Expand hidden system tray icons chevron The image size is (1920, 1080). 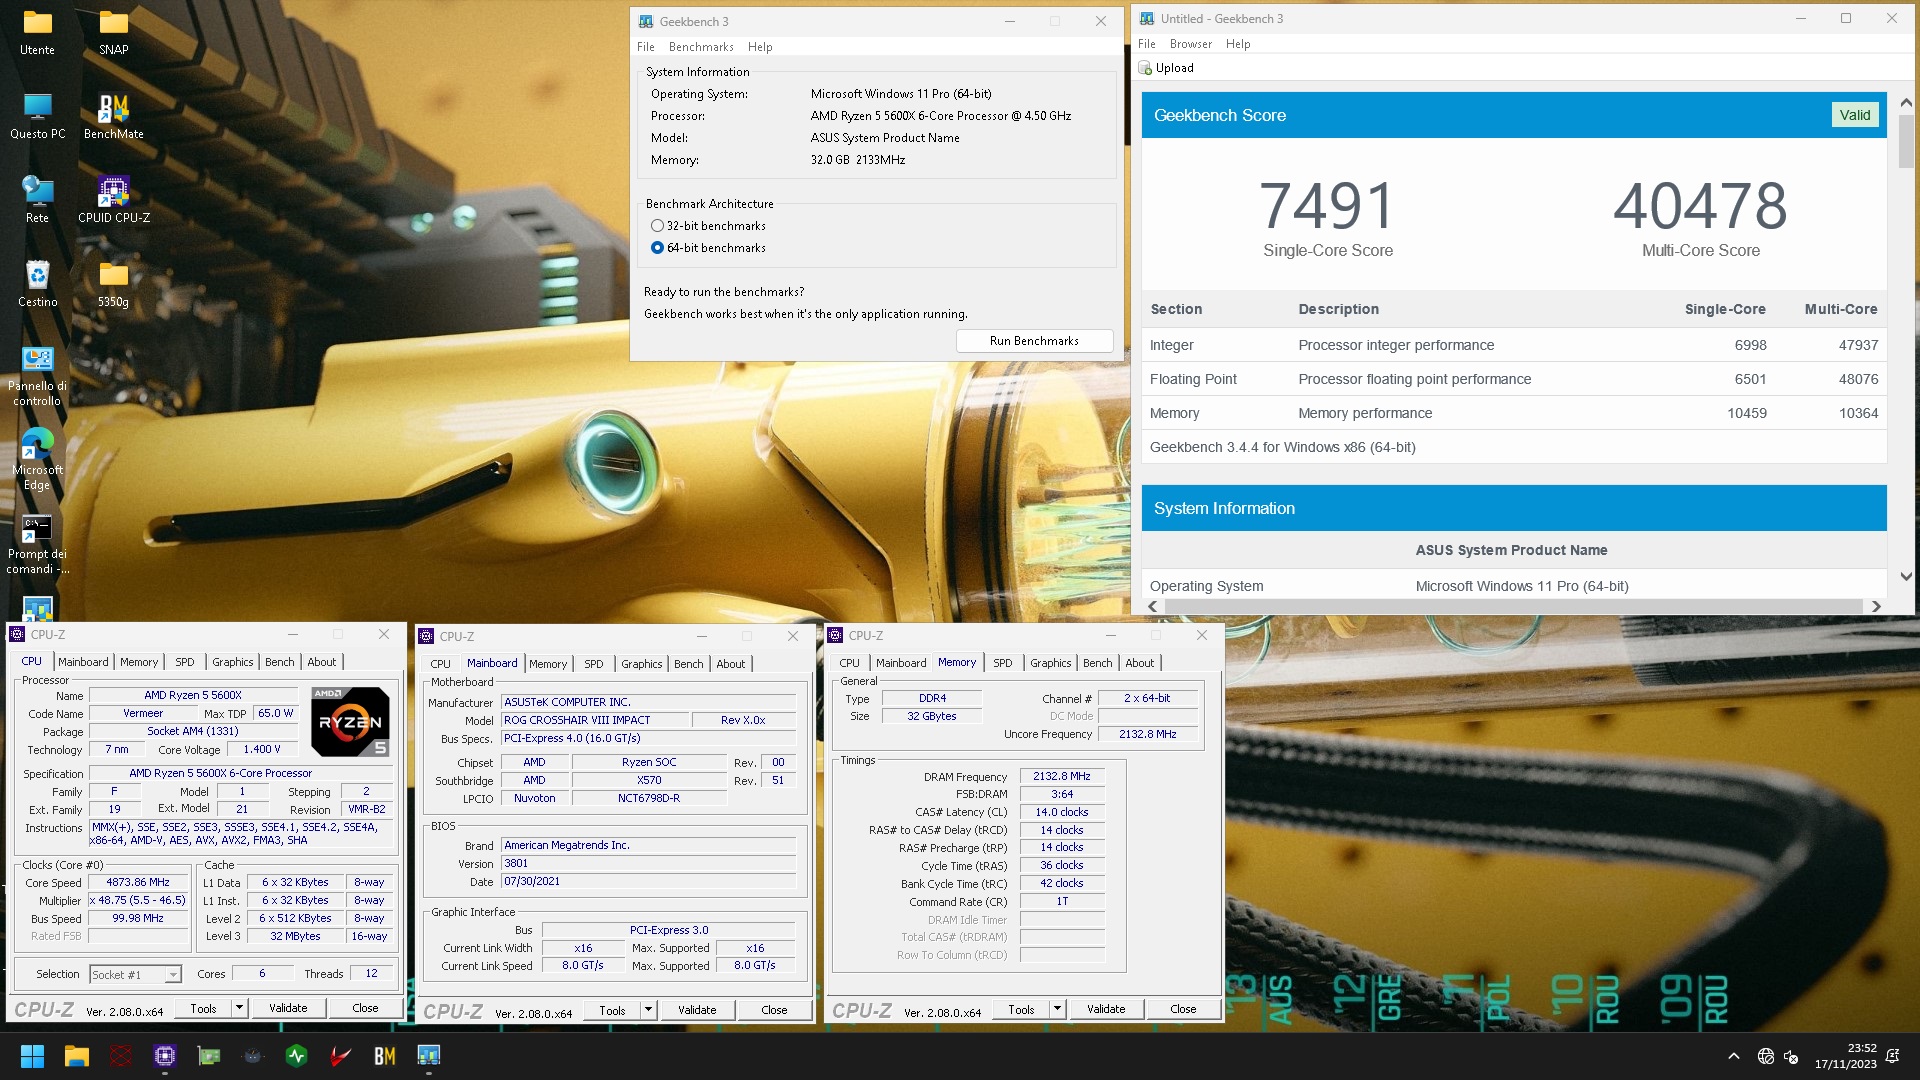click(1734, 1056)
